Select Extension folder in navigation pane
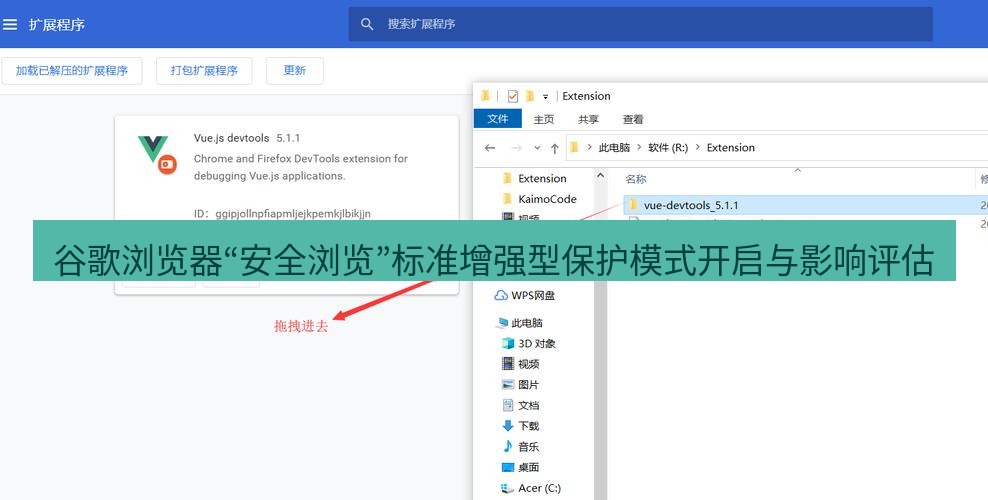 click(x=542, y=178)
